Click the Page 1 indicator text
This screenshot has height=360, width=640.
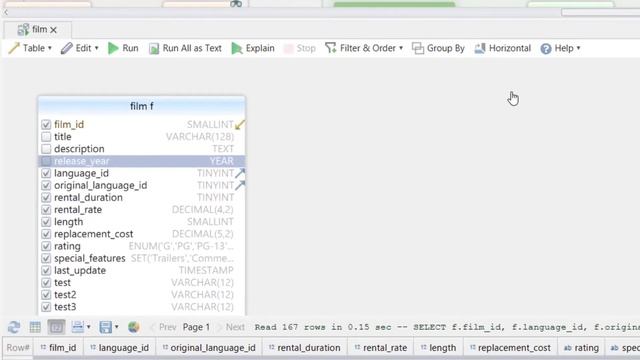(196, 327)
